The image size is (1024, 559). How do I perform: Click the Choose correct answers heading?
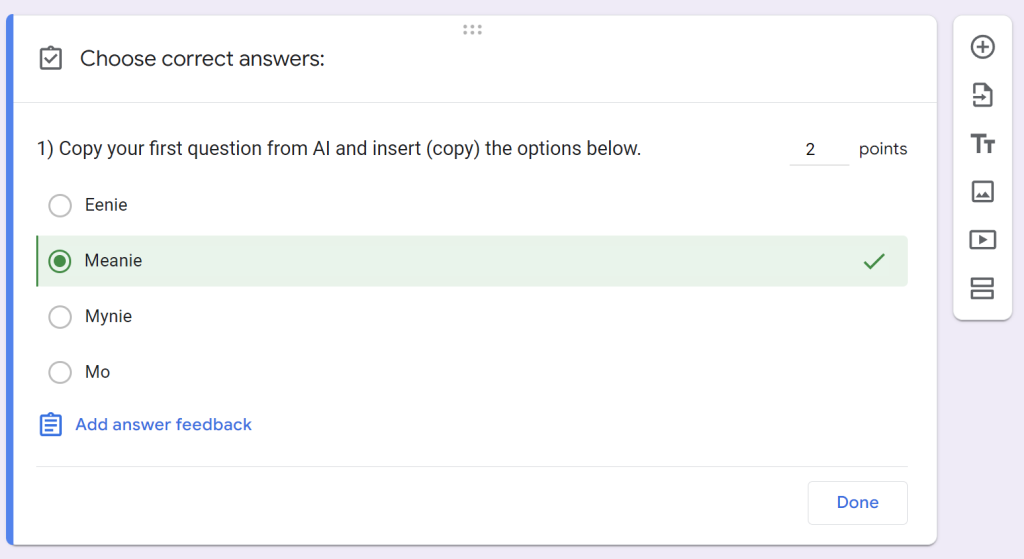(202, 59)
